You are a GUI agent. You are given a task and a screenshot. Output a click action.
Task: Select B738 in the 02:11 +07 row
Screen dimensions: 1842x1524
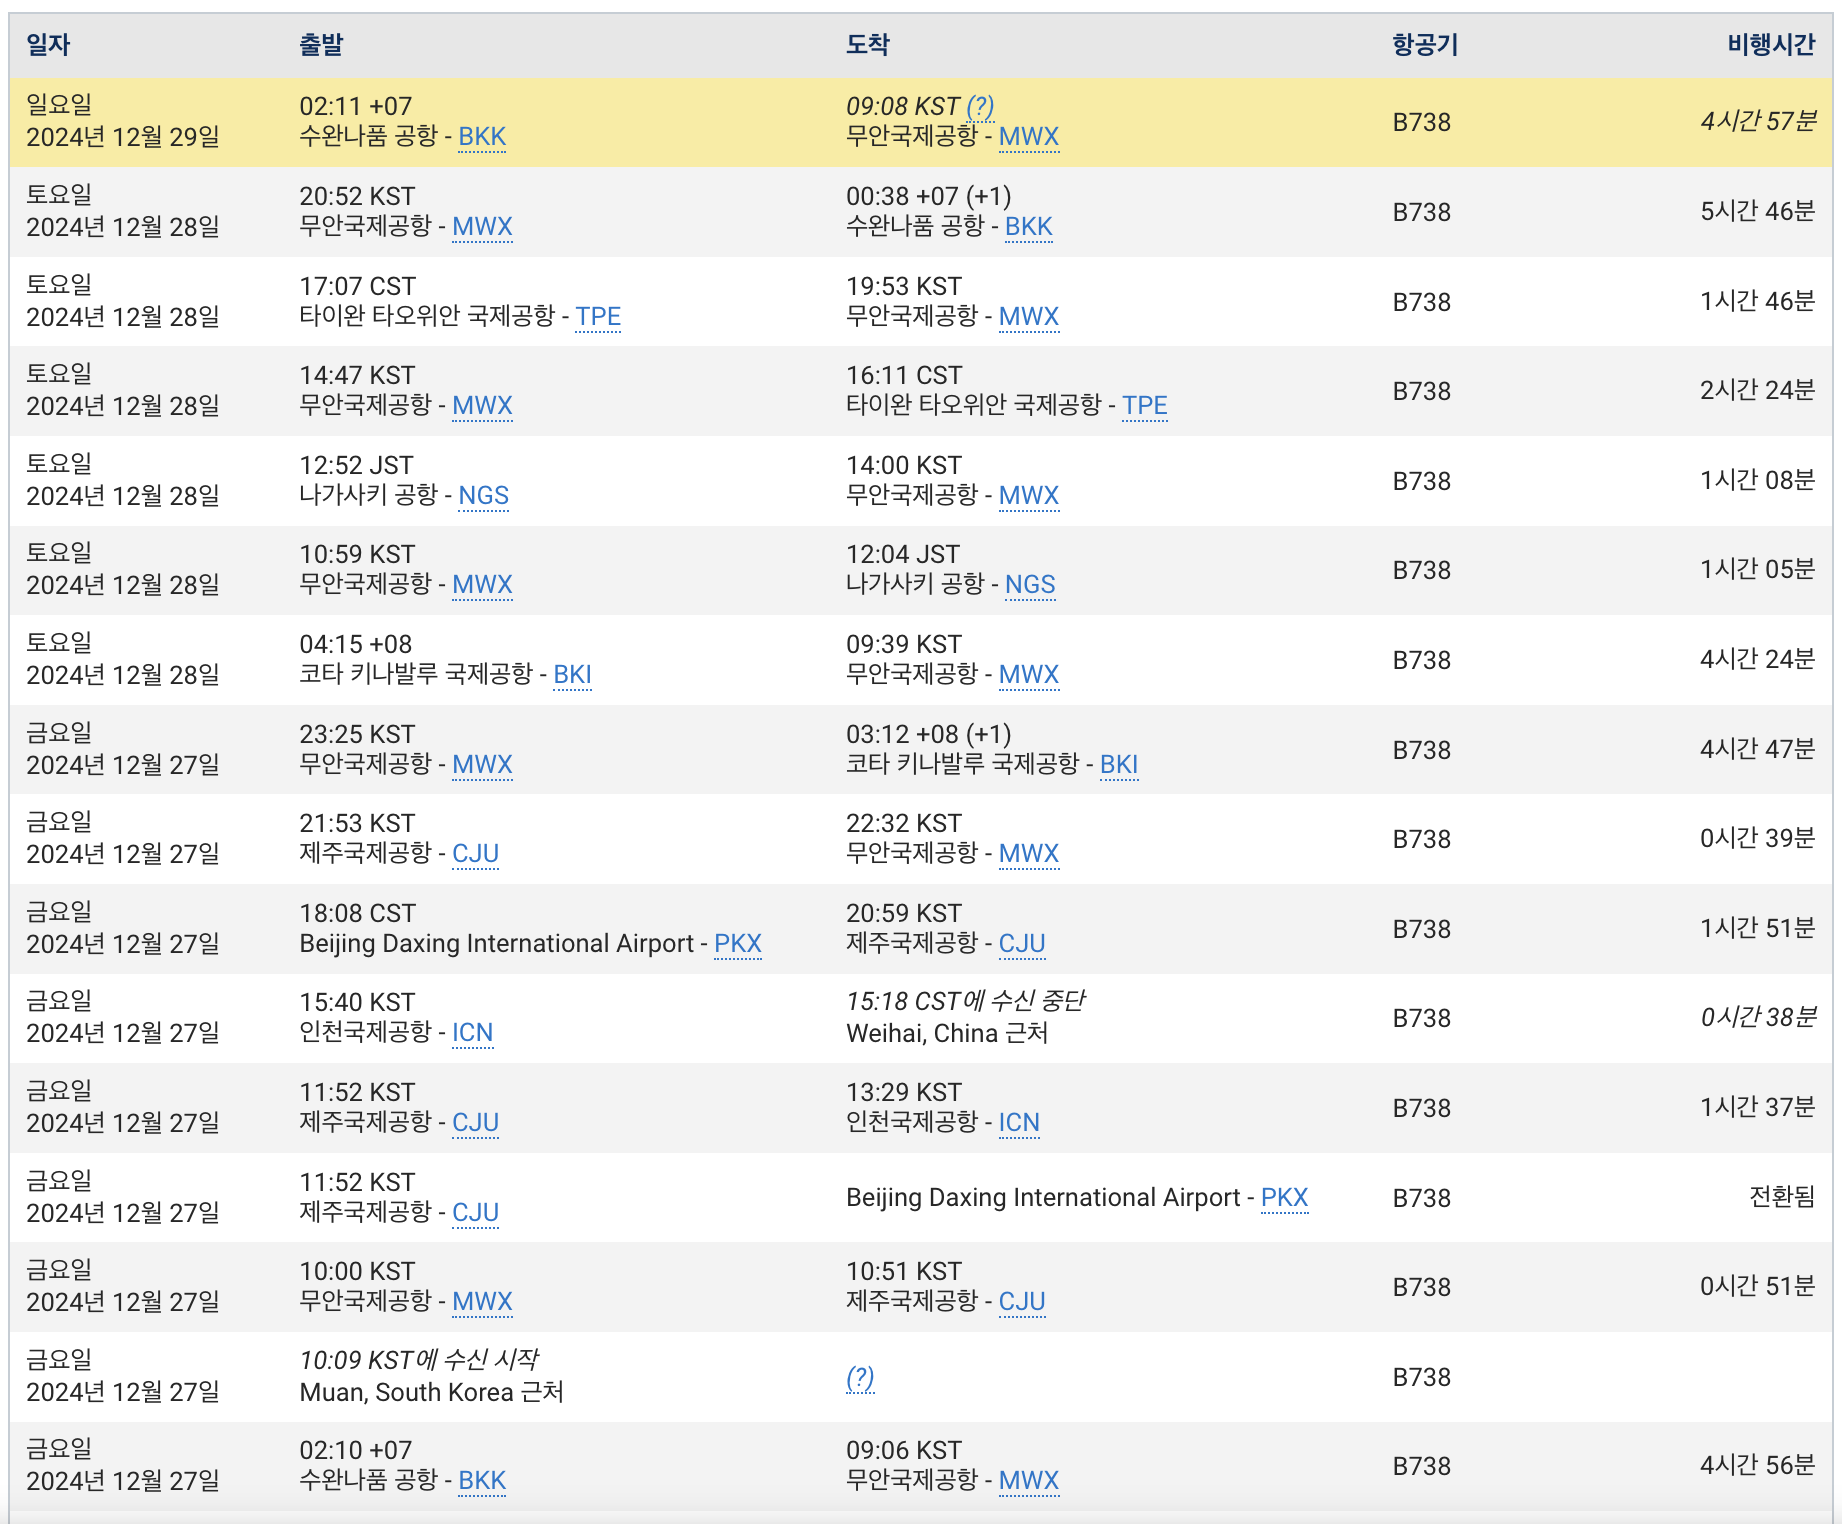[1422, 123]
